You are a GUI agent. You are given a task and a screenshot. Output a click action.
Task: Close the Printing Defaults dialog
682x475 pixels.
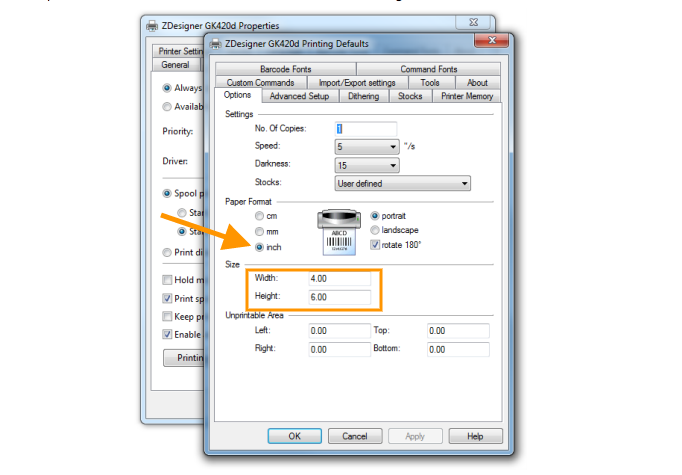click(x=491, y=40)
